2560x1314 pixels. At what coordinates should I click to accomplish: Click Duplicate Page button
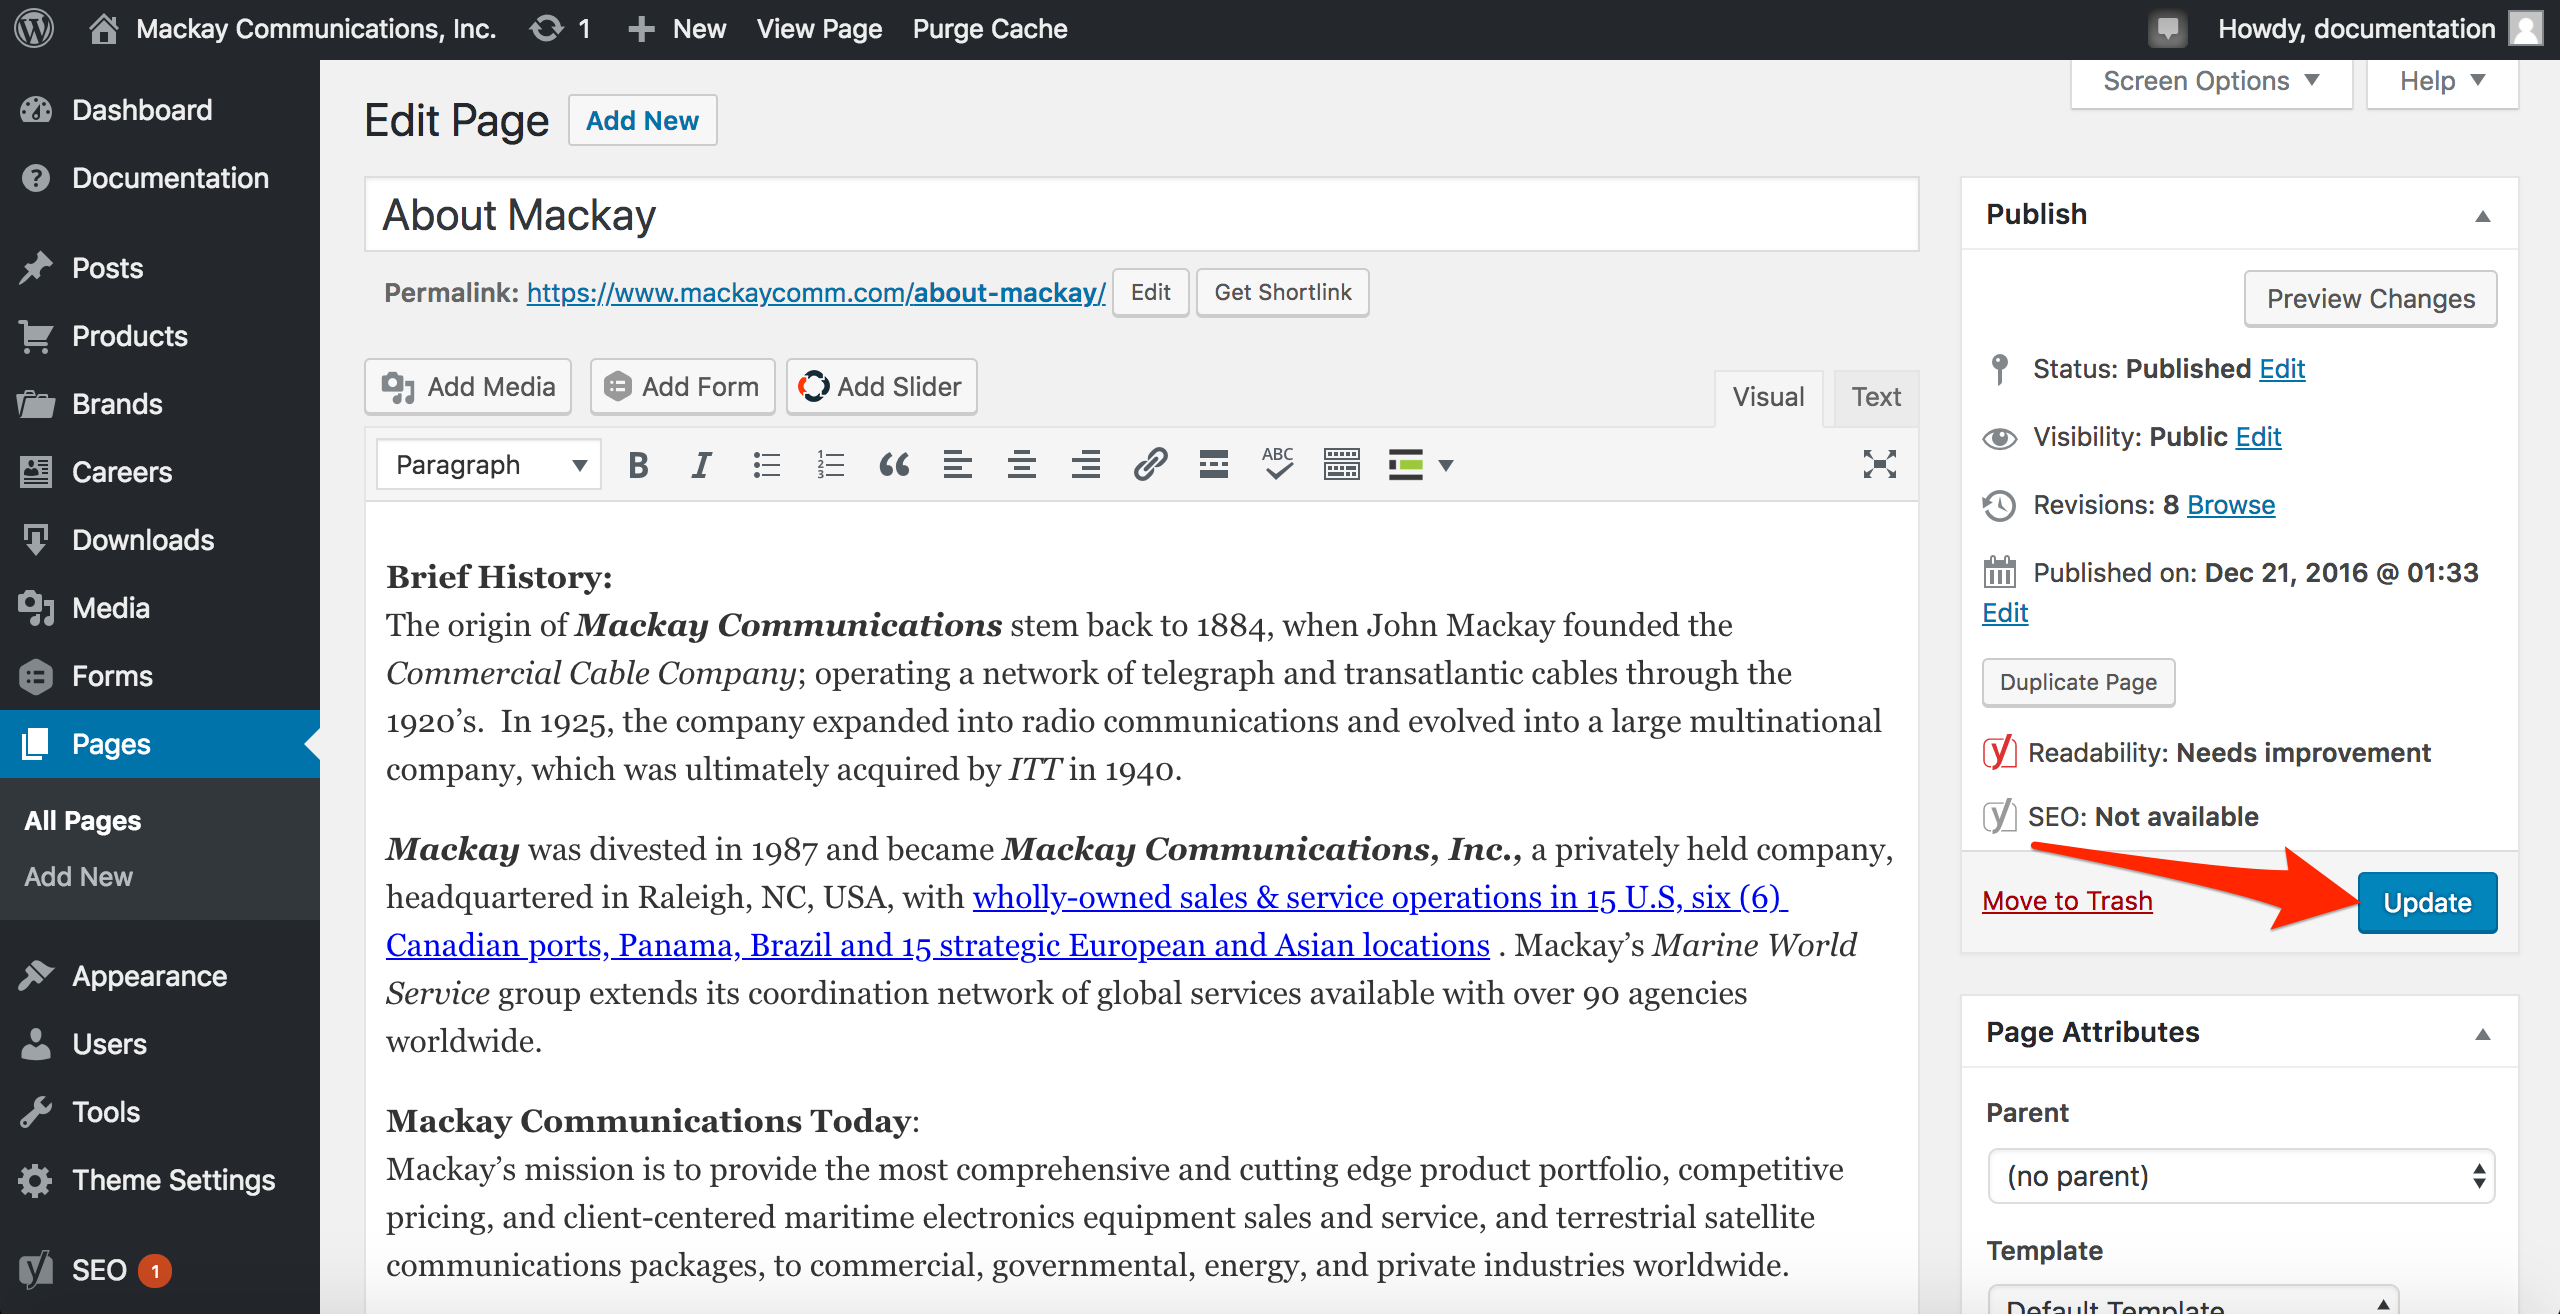pyautogui.click(x=2078, y=682)
